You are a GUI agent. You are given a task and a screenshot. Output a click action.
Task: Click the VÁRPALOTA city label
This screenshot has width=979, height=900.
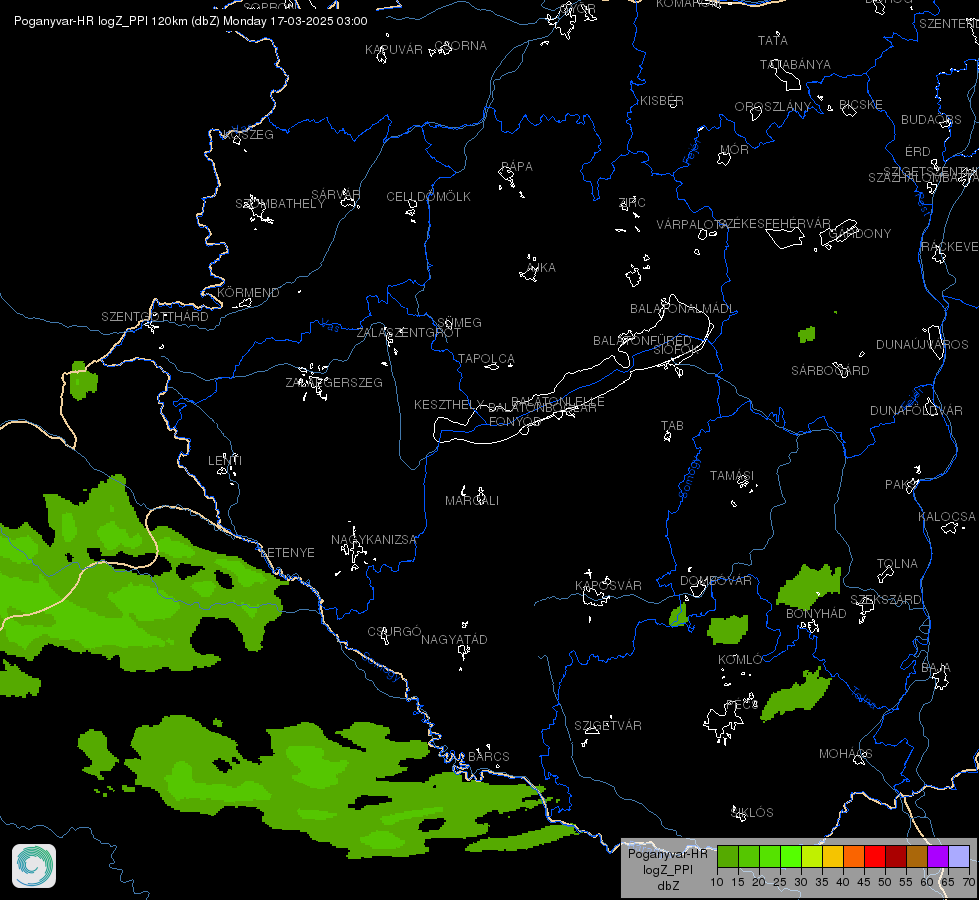pyautogui.click(x=691, y=224)
